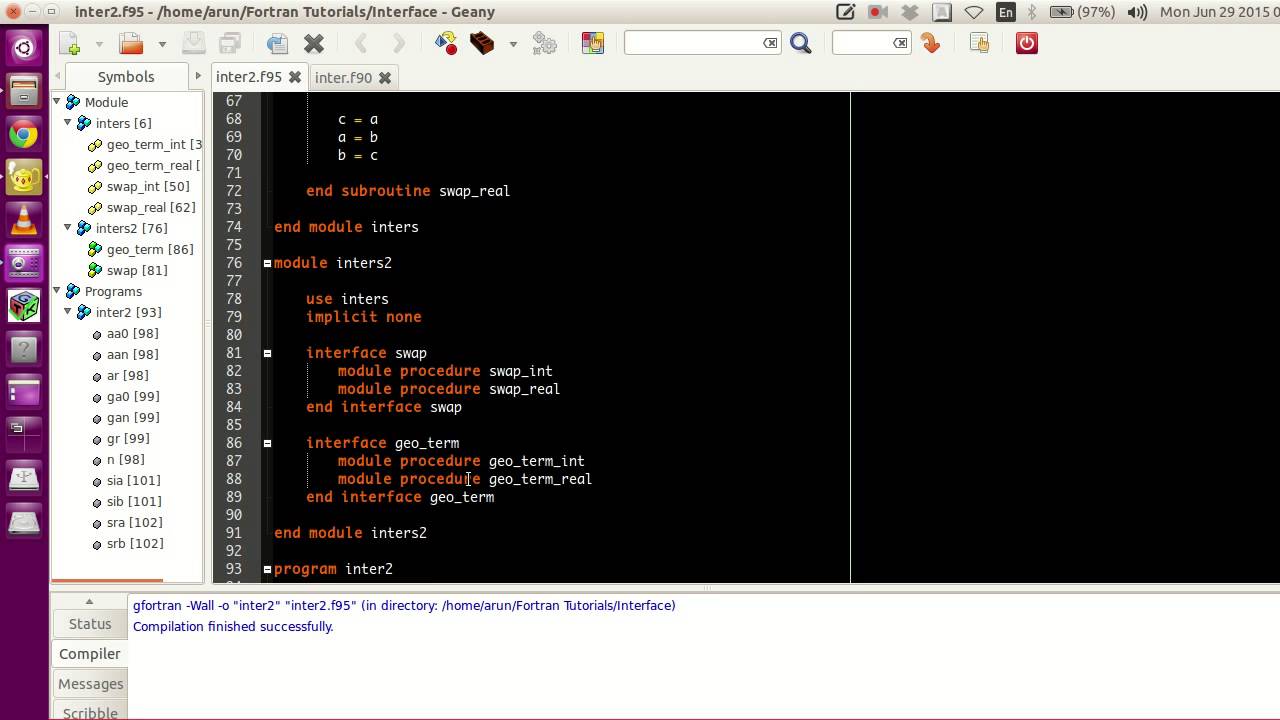Clear the goto line field
The height and width of the screenshot is (720, 1280).
900,43
